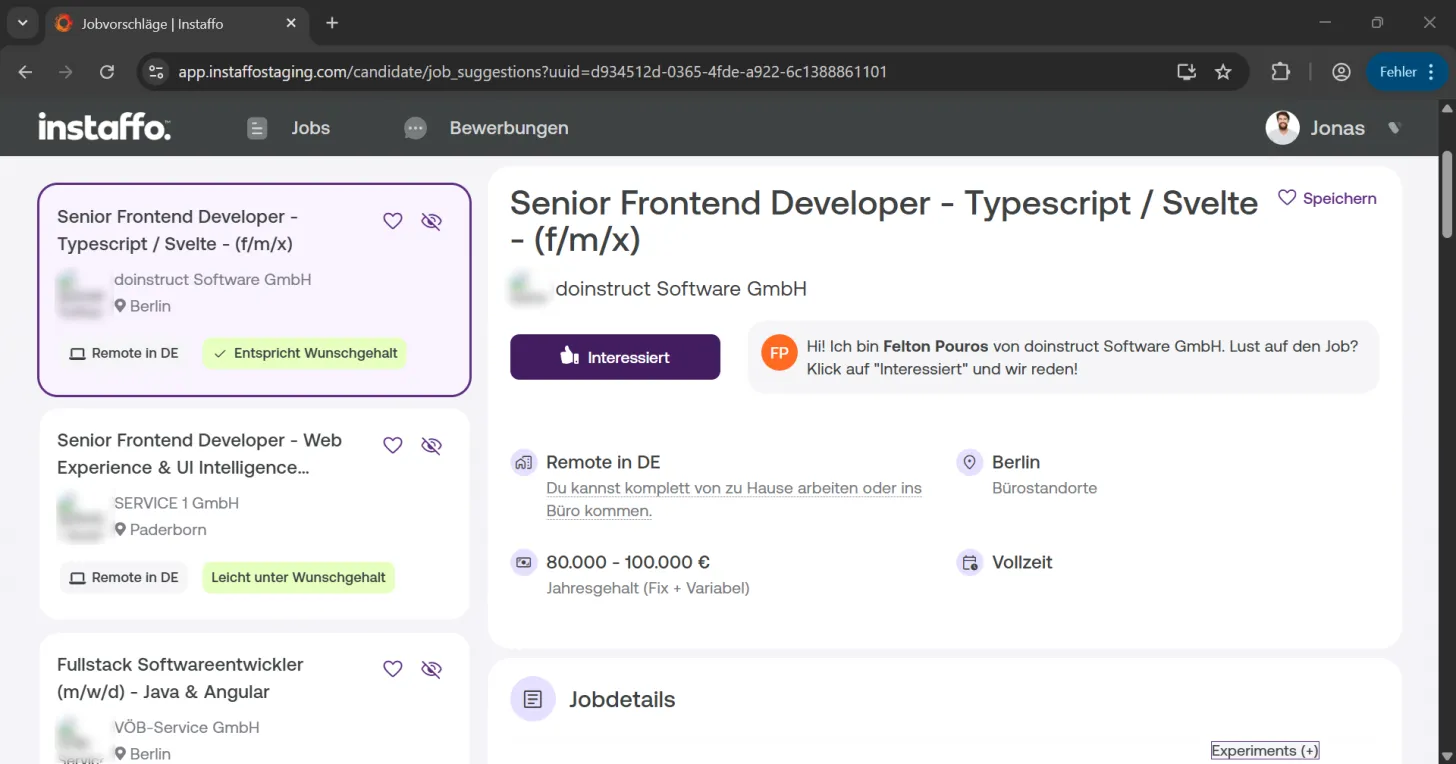This screenshot has height=764, width=1456.
Task: Open the Chrome profile icon
Action: [1341, 72]
